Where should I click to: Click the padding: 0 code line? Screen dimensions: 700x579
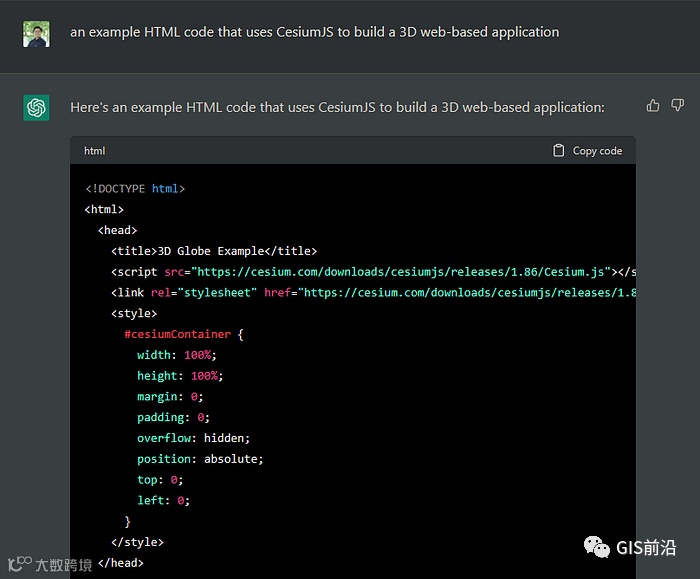[173, 417]
